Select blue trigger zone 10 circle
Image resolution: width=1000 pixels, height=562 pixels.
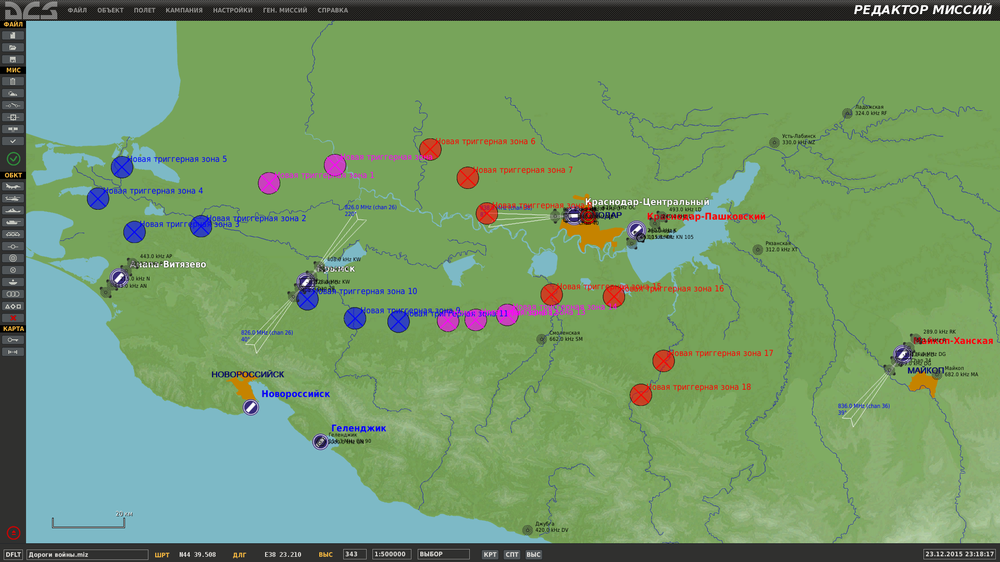[x=307, y=299]
